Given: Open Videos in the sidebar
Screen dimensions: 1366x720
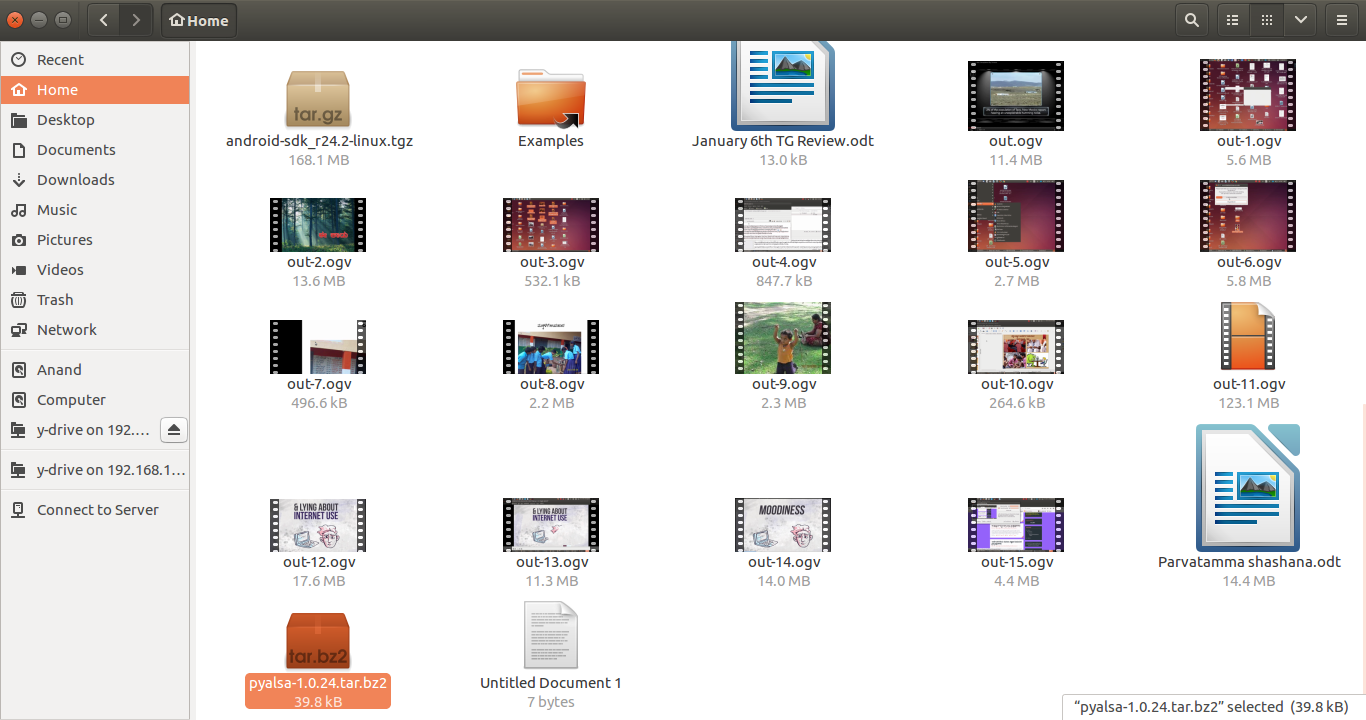Looking at the screenshot, I should (x=94, y=270).
